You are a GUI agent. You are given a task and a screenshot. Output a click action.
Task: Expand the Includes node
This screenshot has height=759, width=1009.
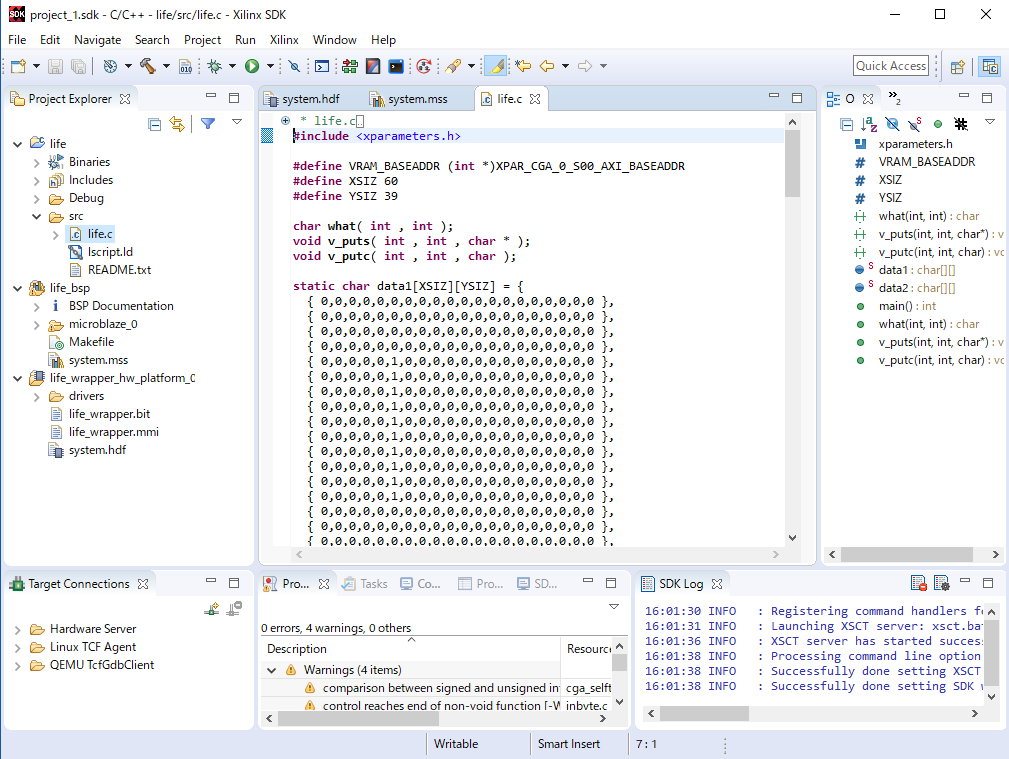[x=37, y=180]
